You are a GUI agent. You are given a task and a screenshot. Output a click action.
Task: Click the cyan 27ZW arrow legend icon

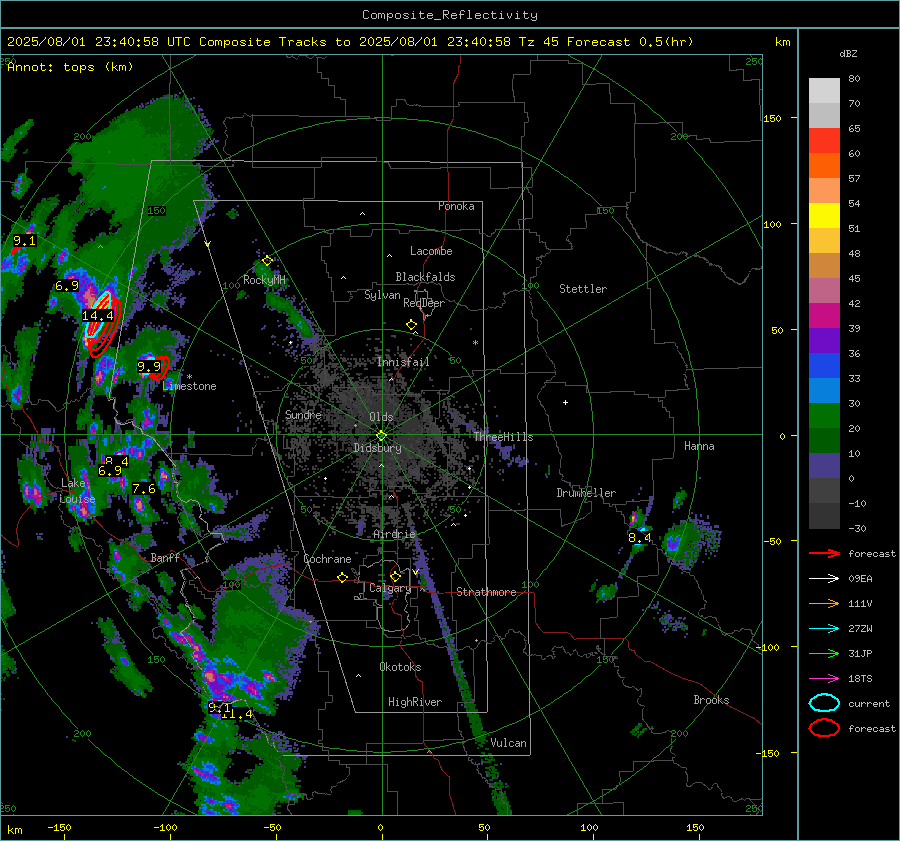pos(824,629)
